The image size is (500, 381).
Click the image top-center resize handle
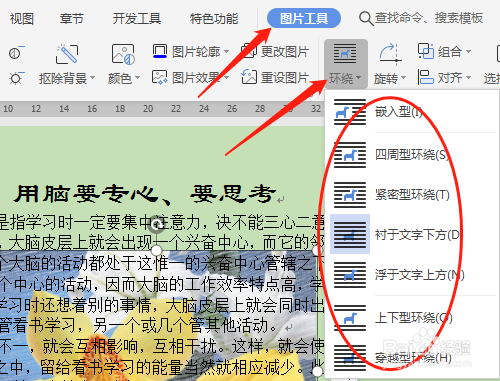tap(156, 250)
